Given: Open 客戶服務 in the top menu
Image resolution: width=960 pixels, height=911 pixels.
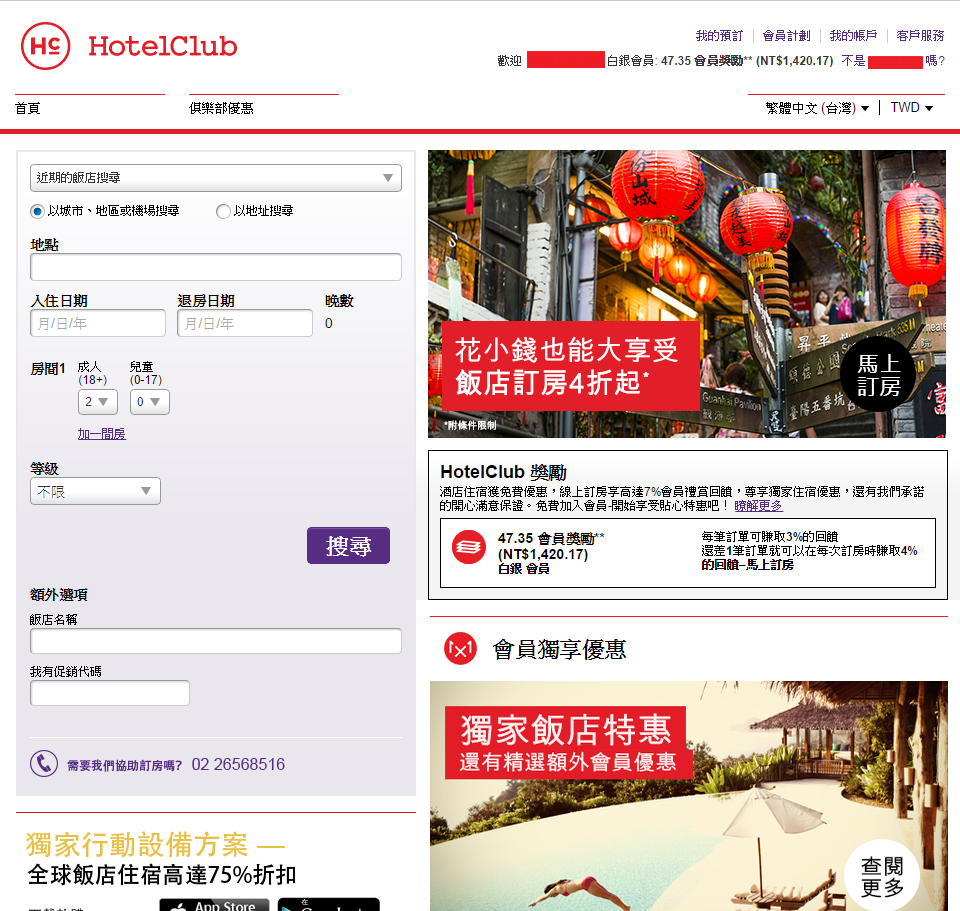Looking at the screenshot, I should tap(920, 36).
